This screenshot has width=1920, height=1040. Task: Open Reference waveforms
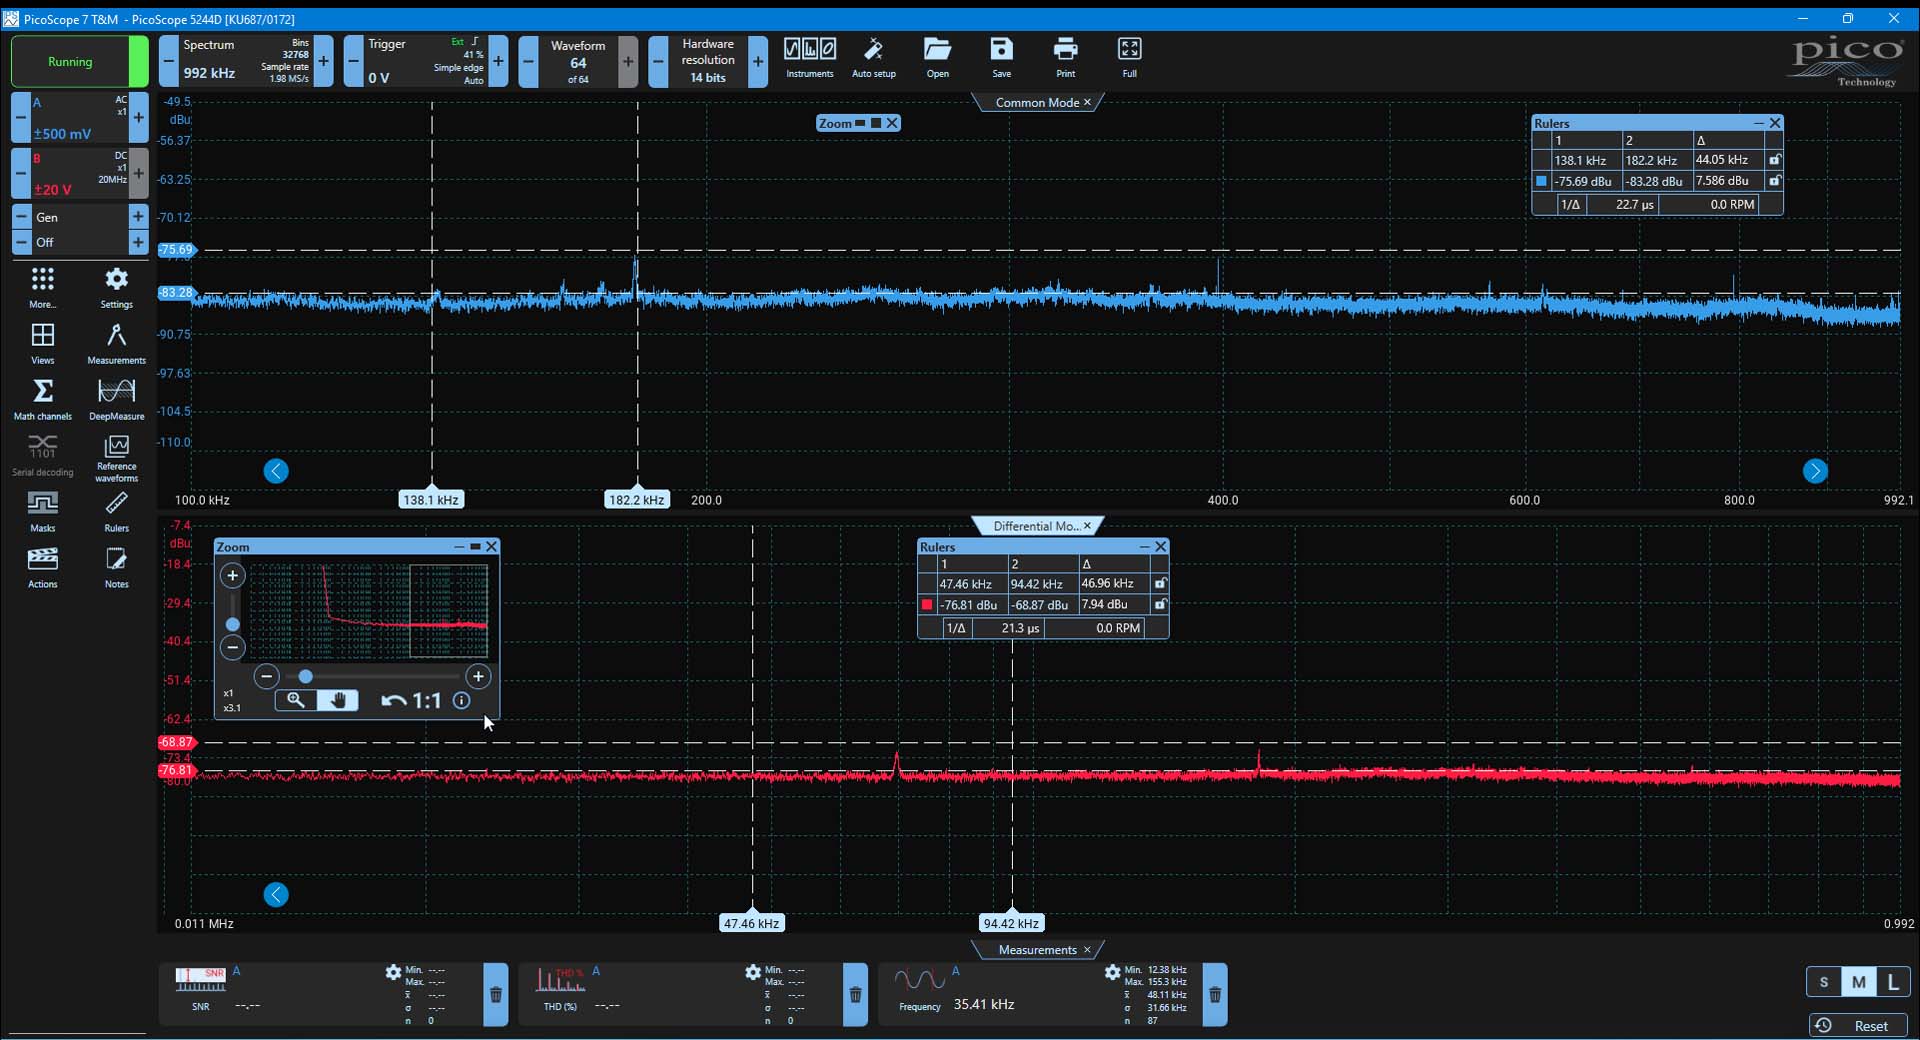pyautogui.click(x=116, y=459)
